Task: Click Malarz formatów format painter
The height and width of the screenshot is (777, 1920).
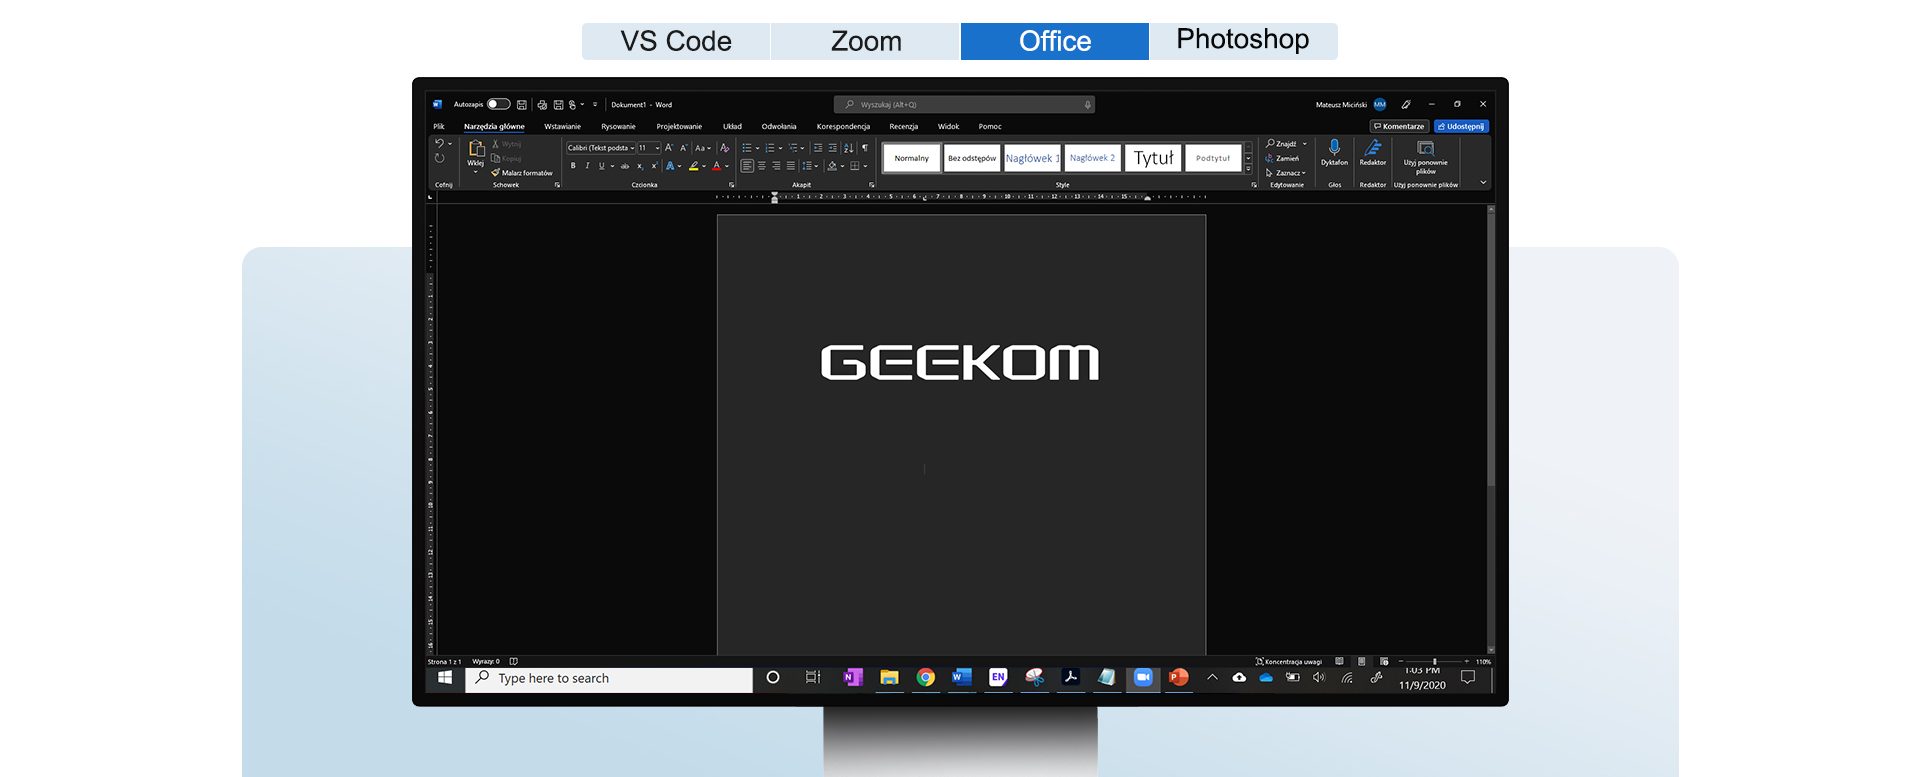Action: click(x=522, y=173)
